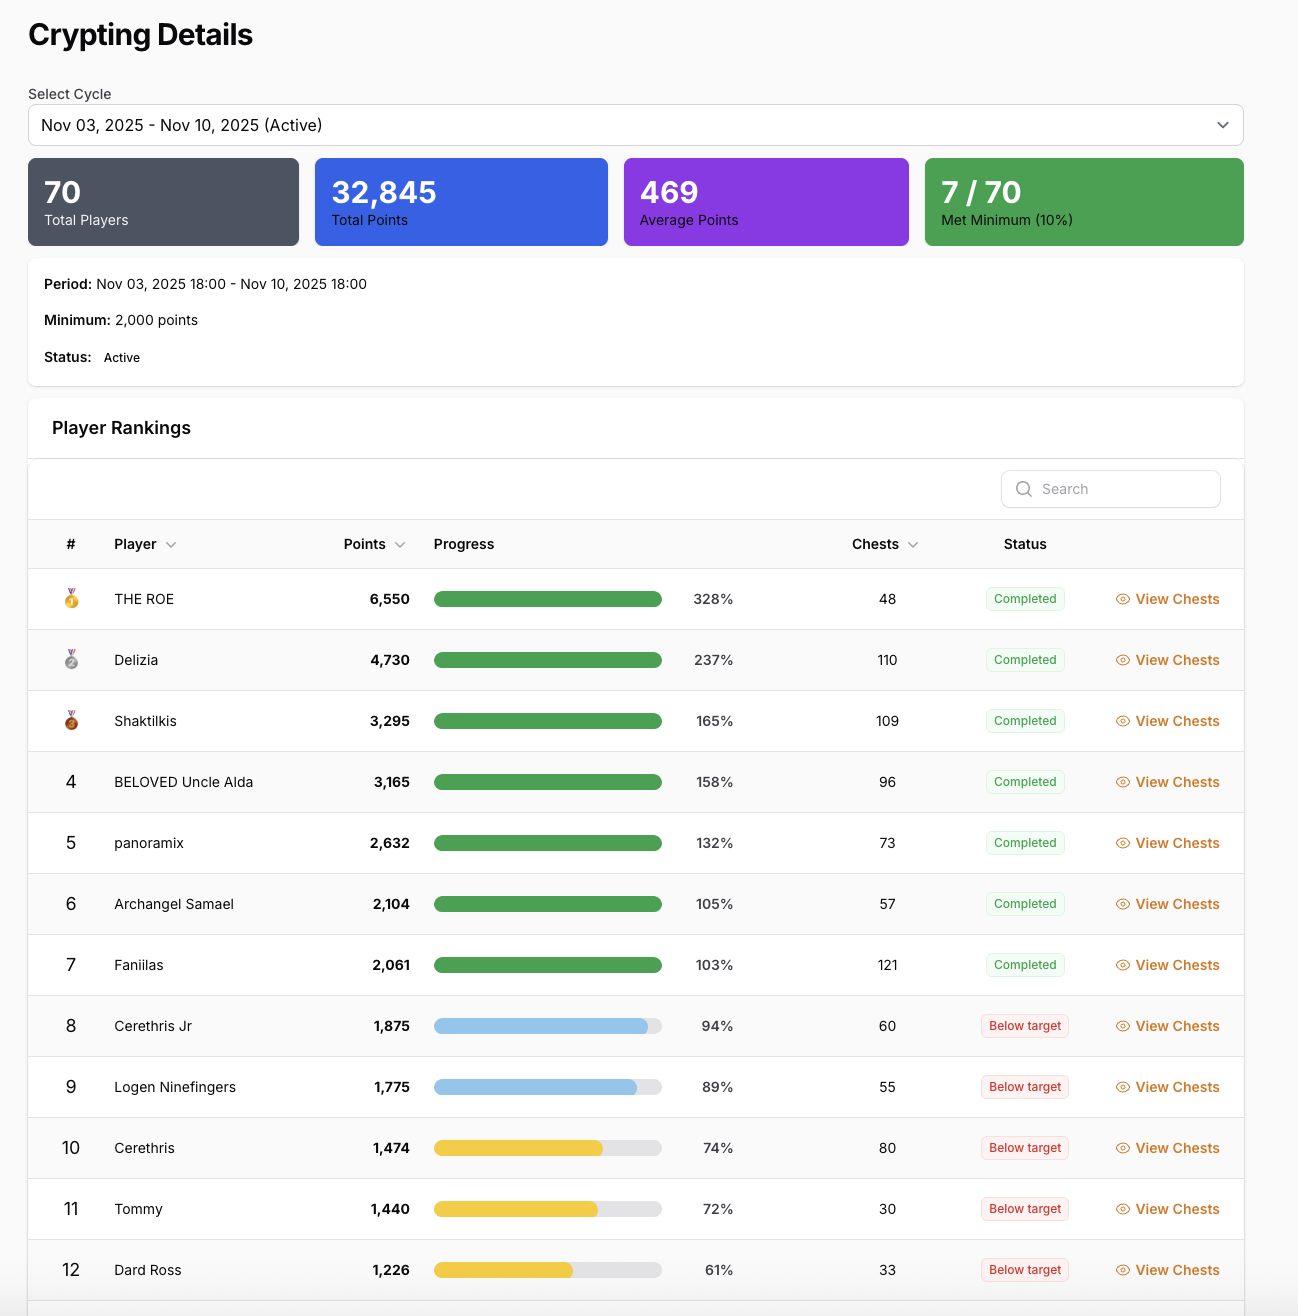Click the eye icon in Tommy's row

coord(1123,1209)
